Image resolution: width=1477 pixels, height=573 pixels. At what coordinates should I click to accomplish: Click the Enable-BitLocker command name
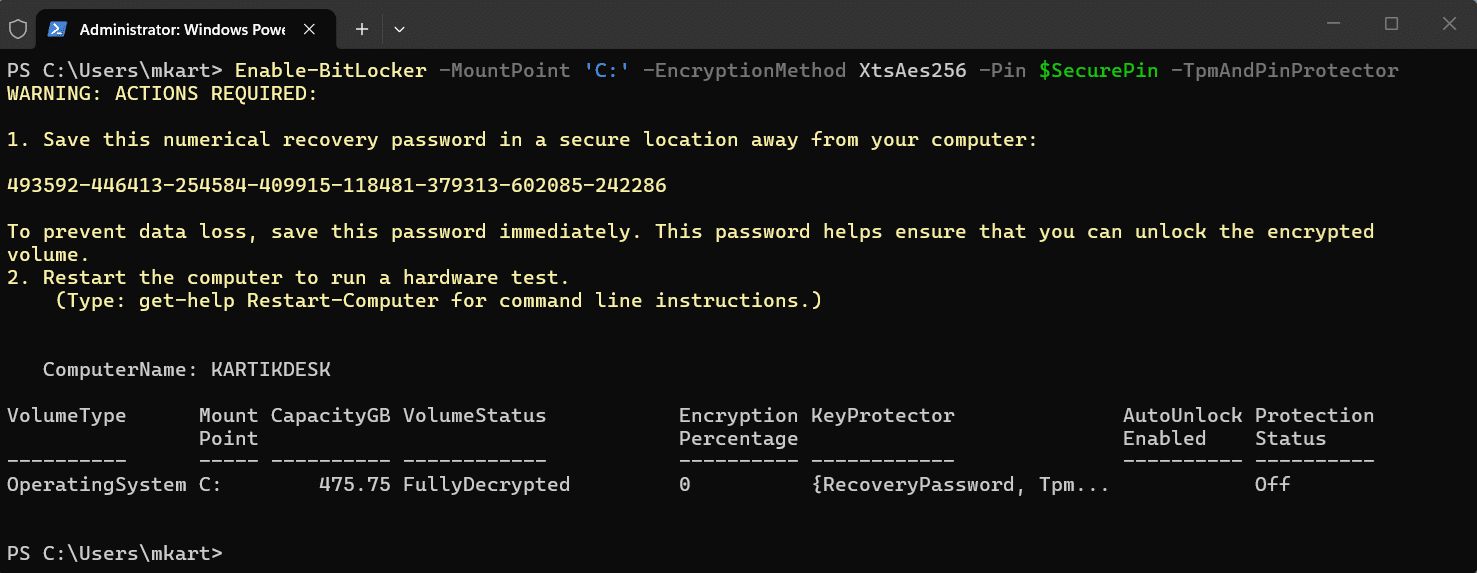pyautogui.click(x=330, y=70)
